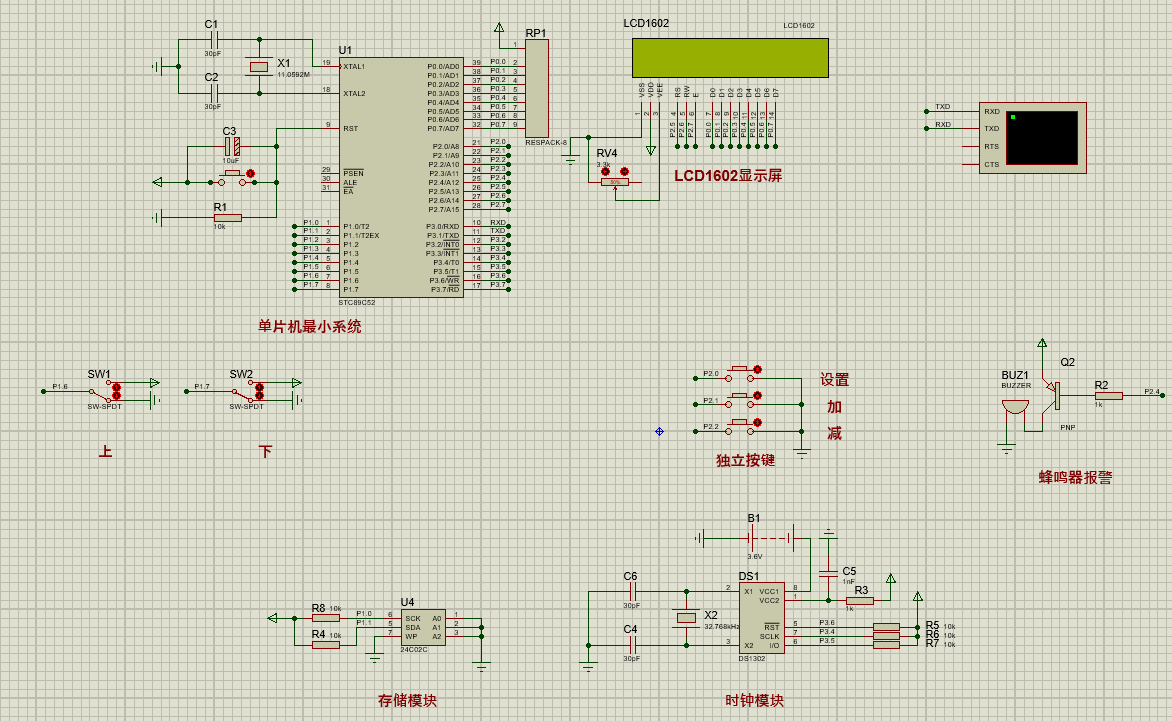Select the U4 24C02C EEPROM chip

pyautogui.click(x=423, y=628)
